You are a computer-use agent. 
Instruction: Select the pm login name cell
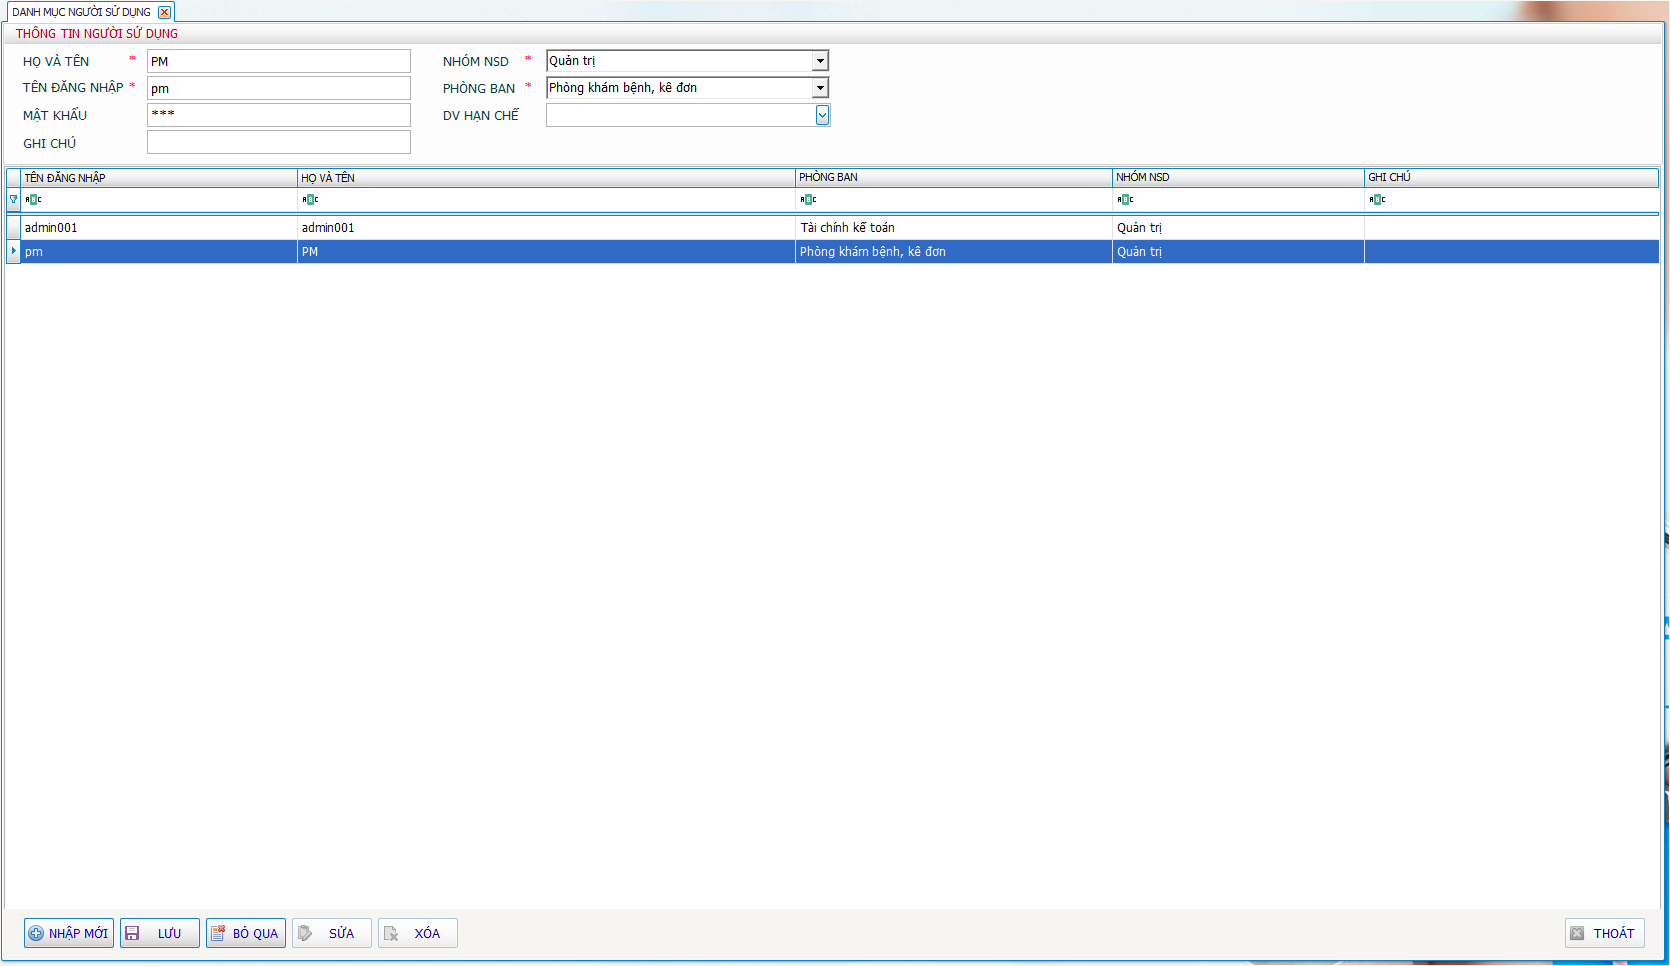click(x=159, y=252)
